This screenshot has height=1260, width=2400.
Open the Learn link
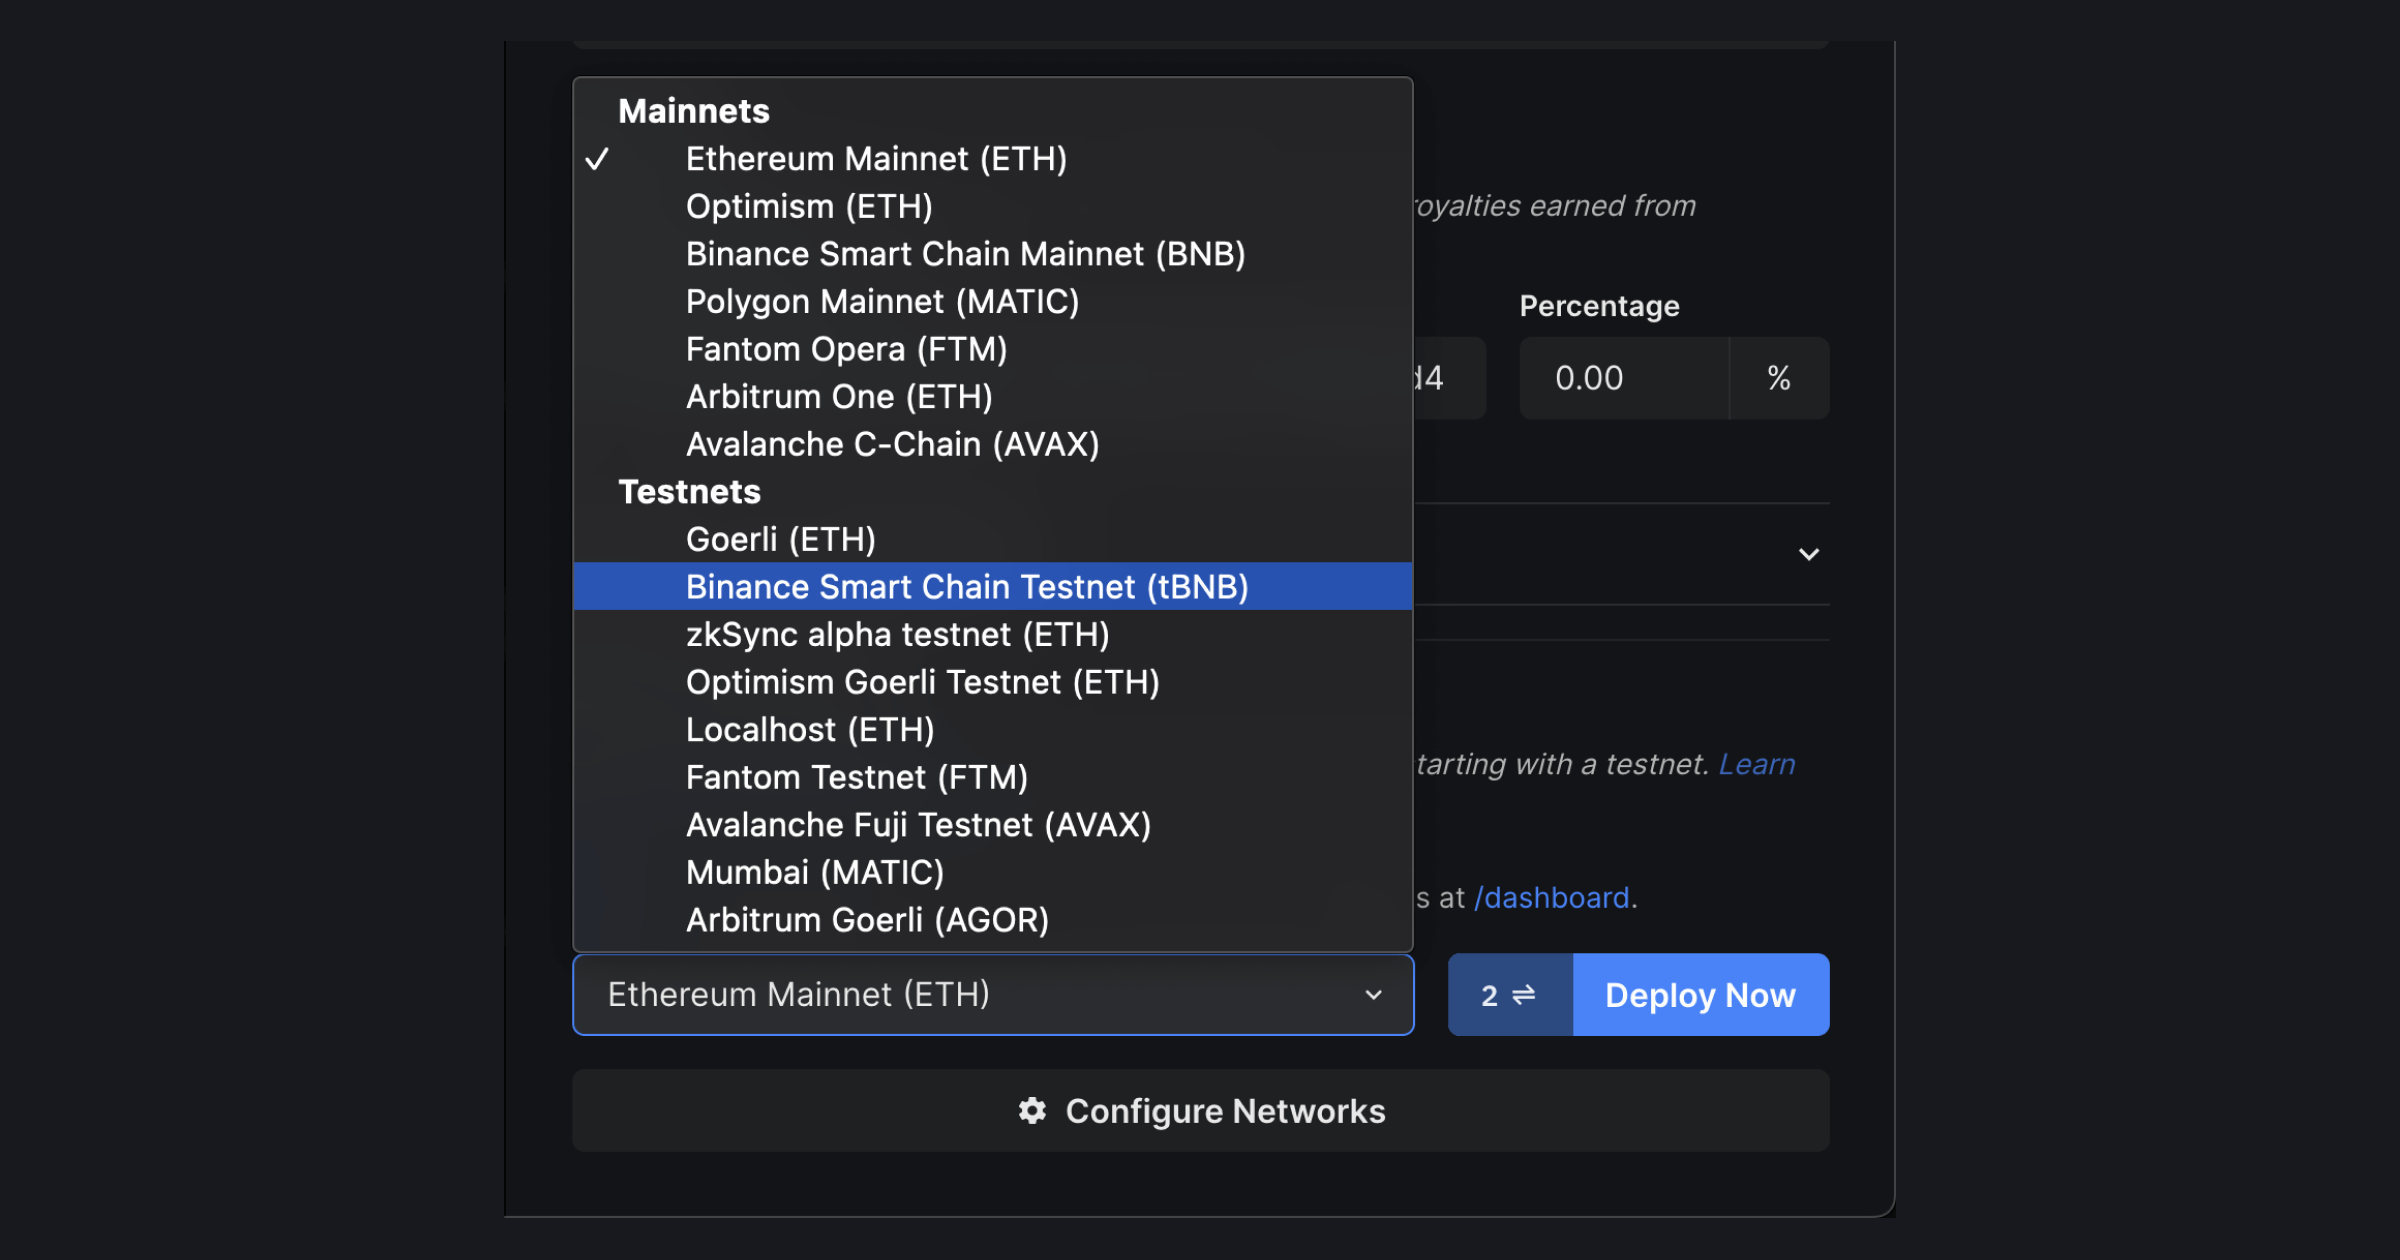1755,764
